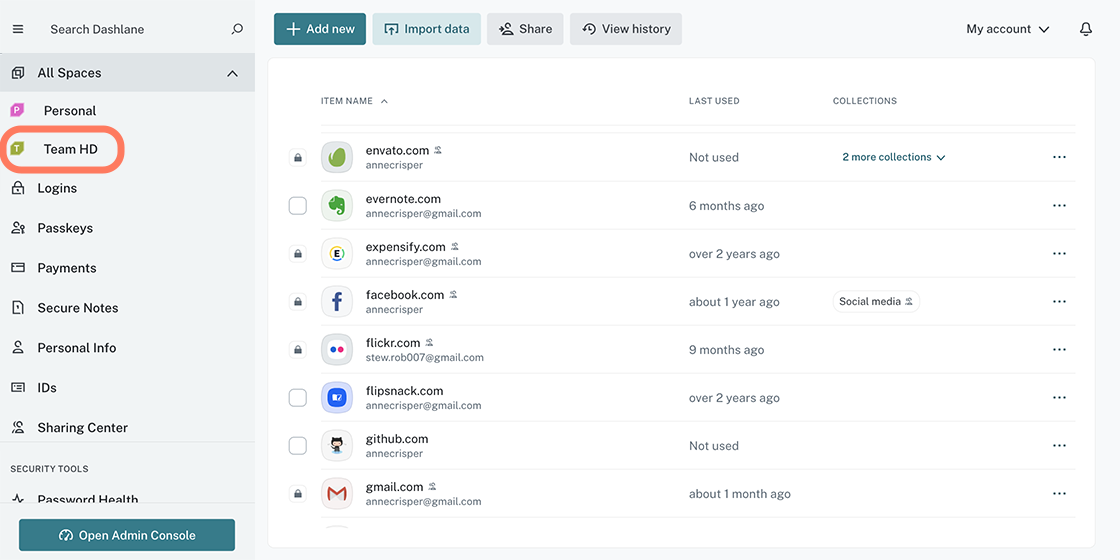The image size is (1120, 560).
Task: Click the flickr.com dots logo
Action: [x=337, y=350]
